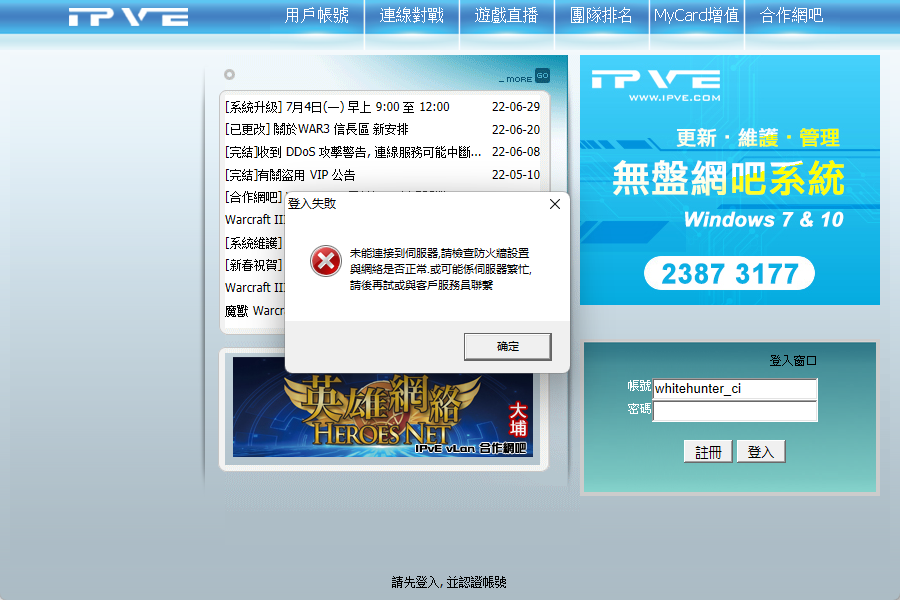Open the 團隊排名 menu
The width and height of the screenshot is (900, 600).
point(601,16)
